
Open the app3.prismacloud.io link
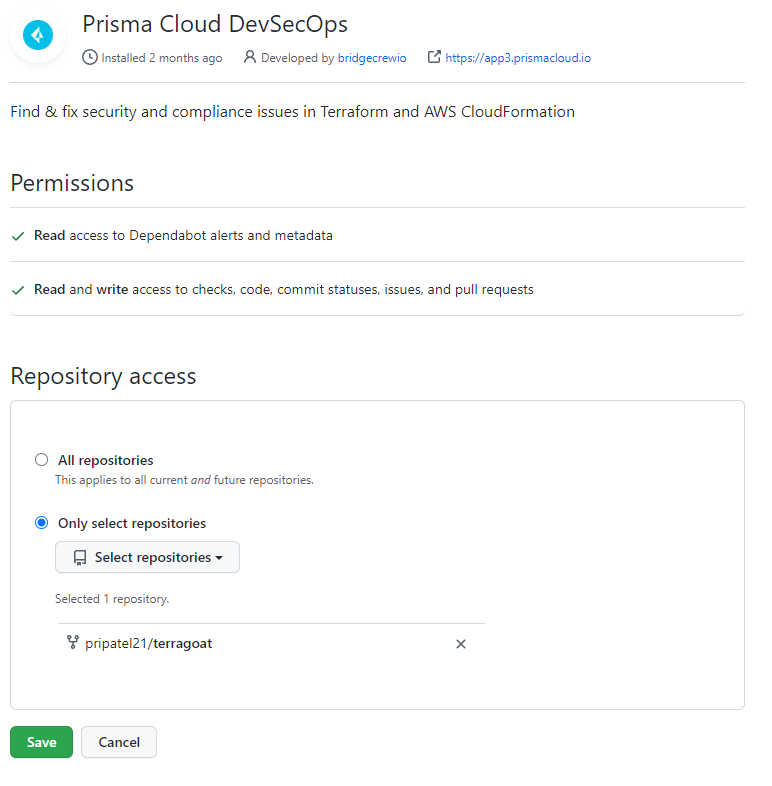point(518,58)
